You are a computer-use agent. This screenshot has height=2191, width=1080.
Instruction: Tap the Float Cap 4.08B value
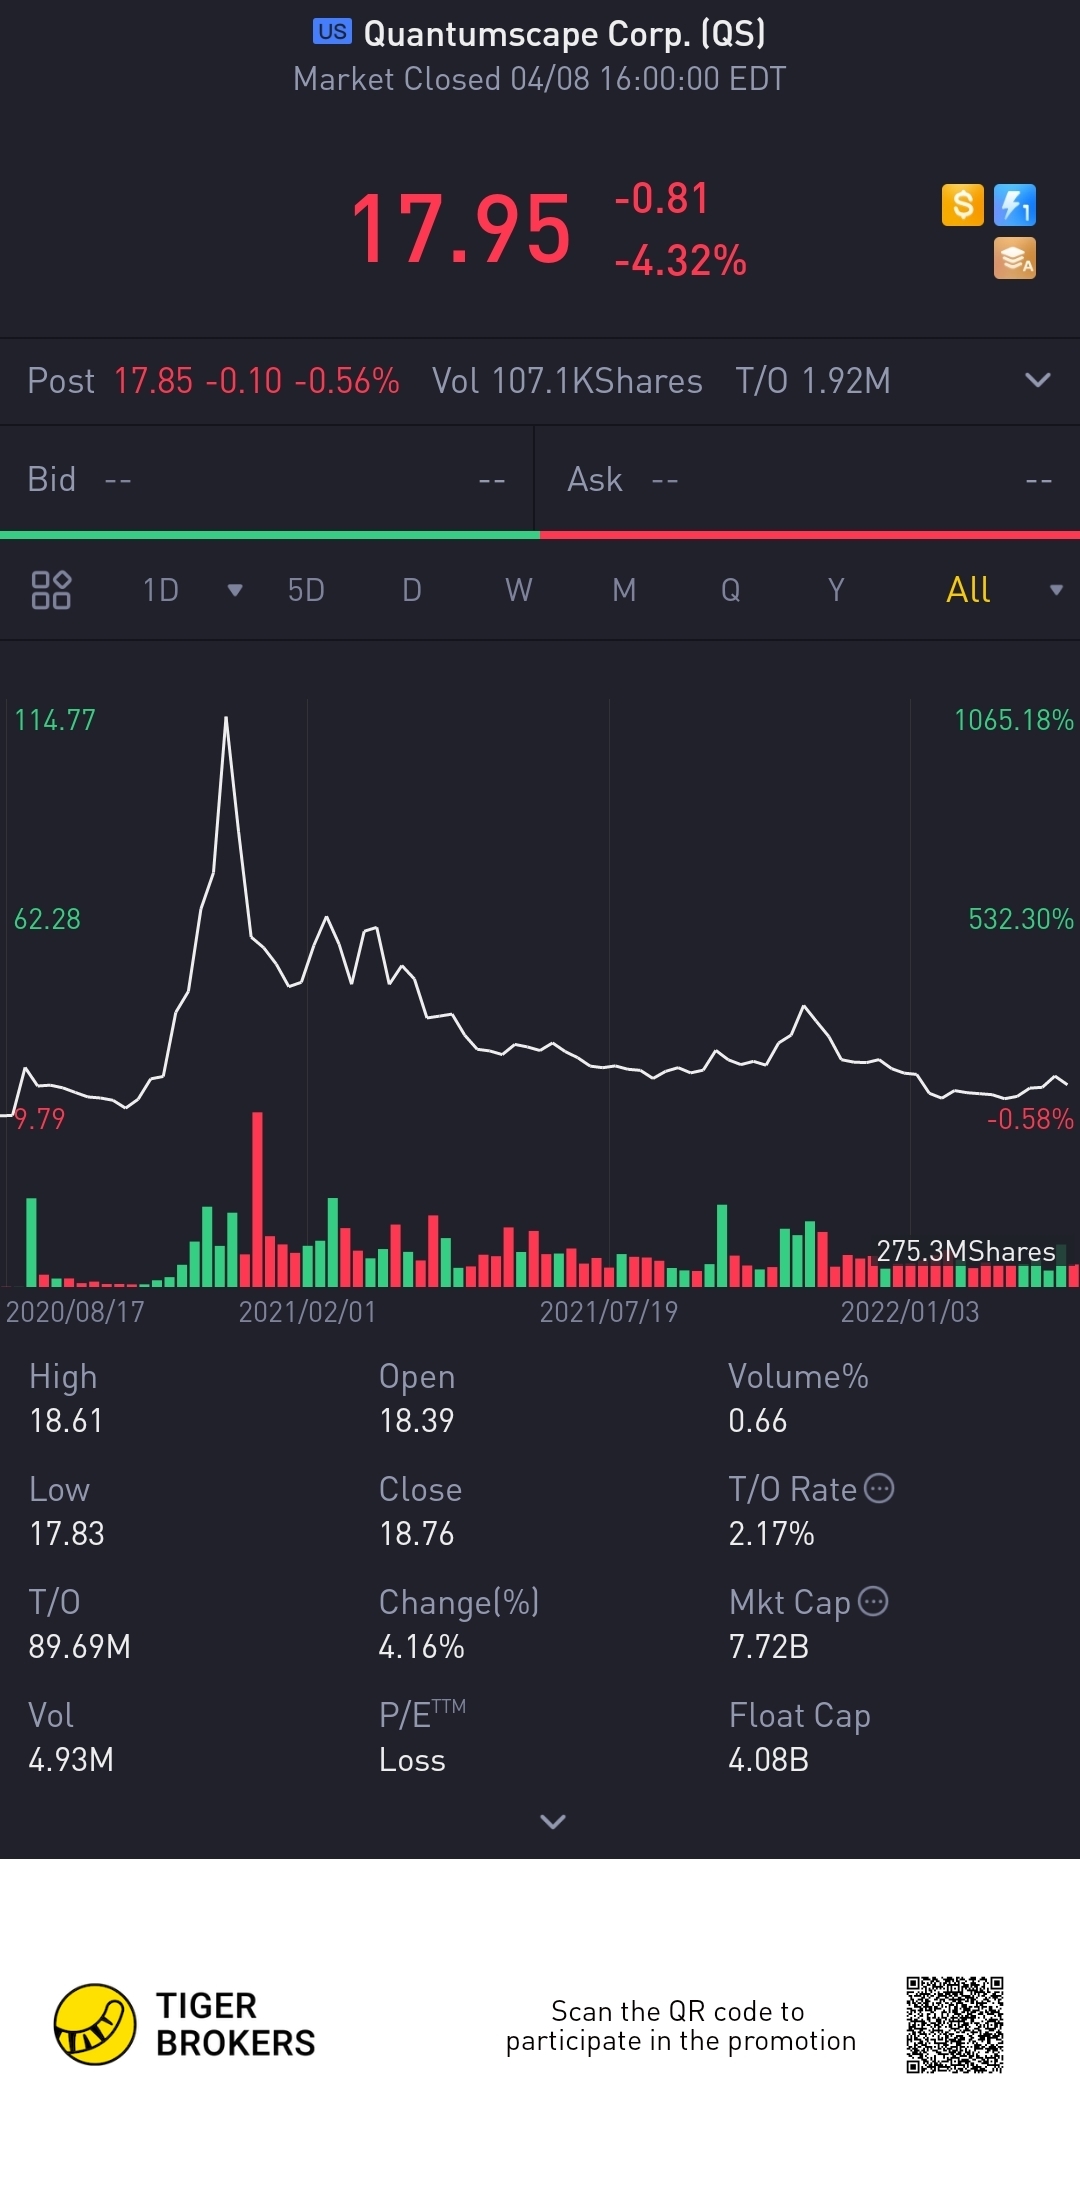point(769,1759)
